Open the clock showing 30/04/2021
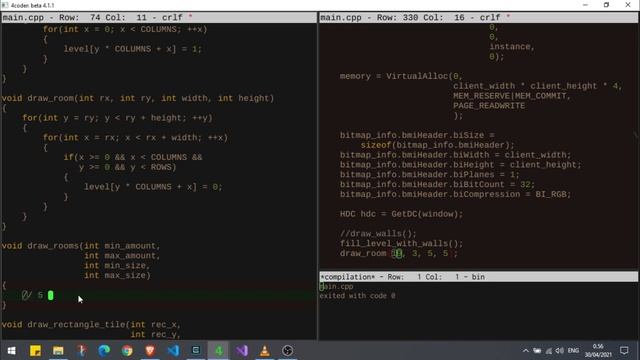Image resolution: width=640 pixels, height=360 pixels. 598,351
